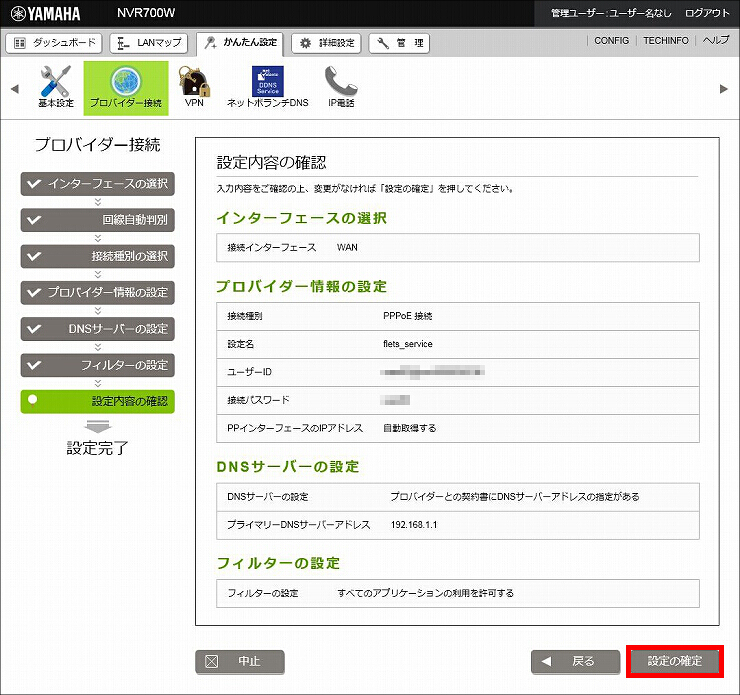Open the VPN padlock icon

click(194, 87)
